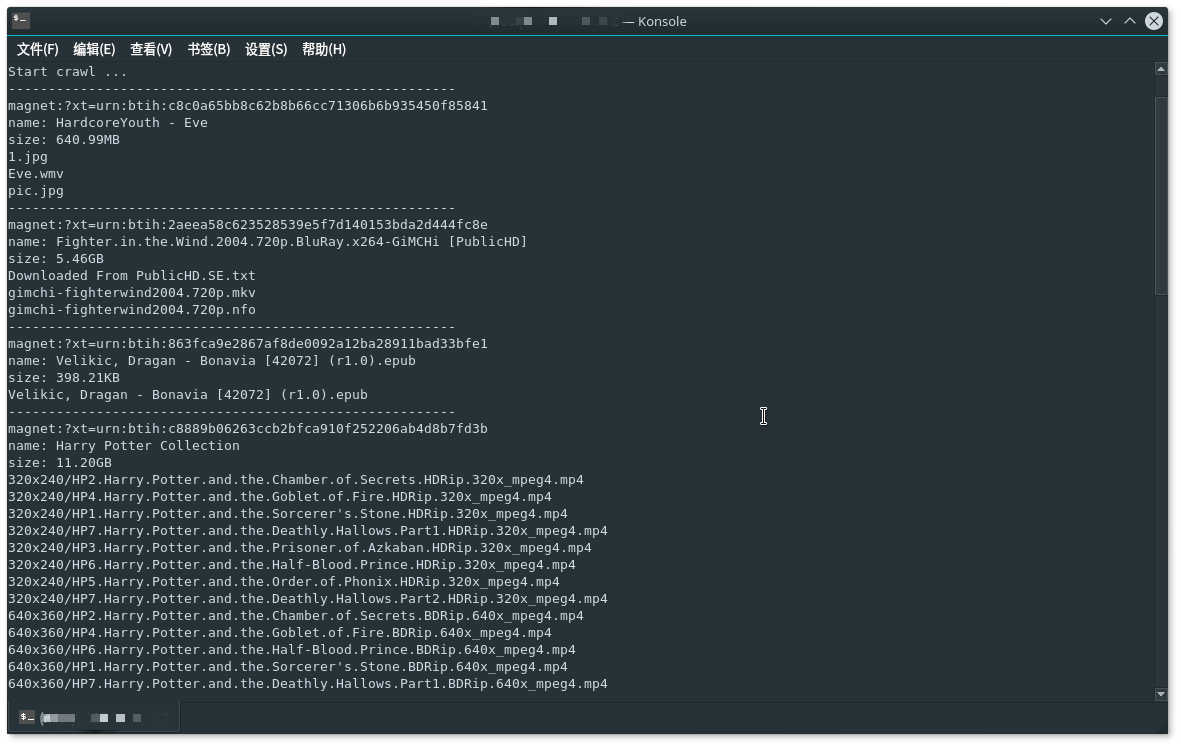Click 320x240 HP5 Order.of.Phonix file line

click(284, 582)
